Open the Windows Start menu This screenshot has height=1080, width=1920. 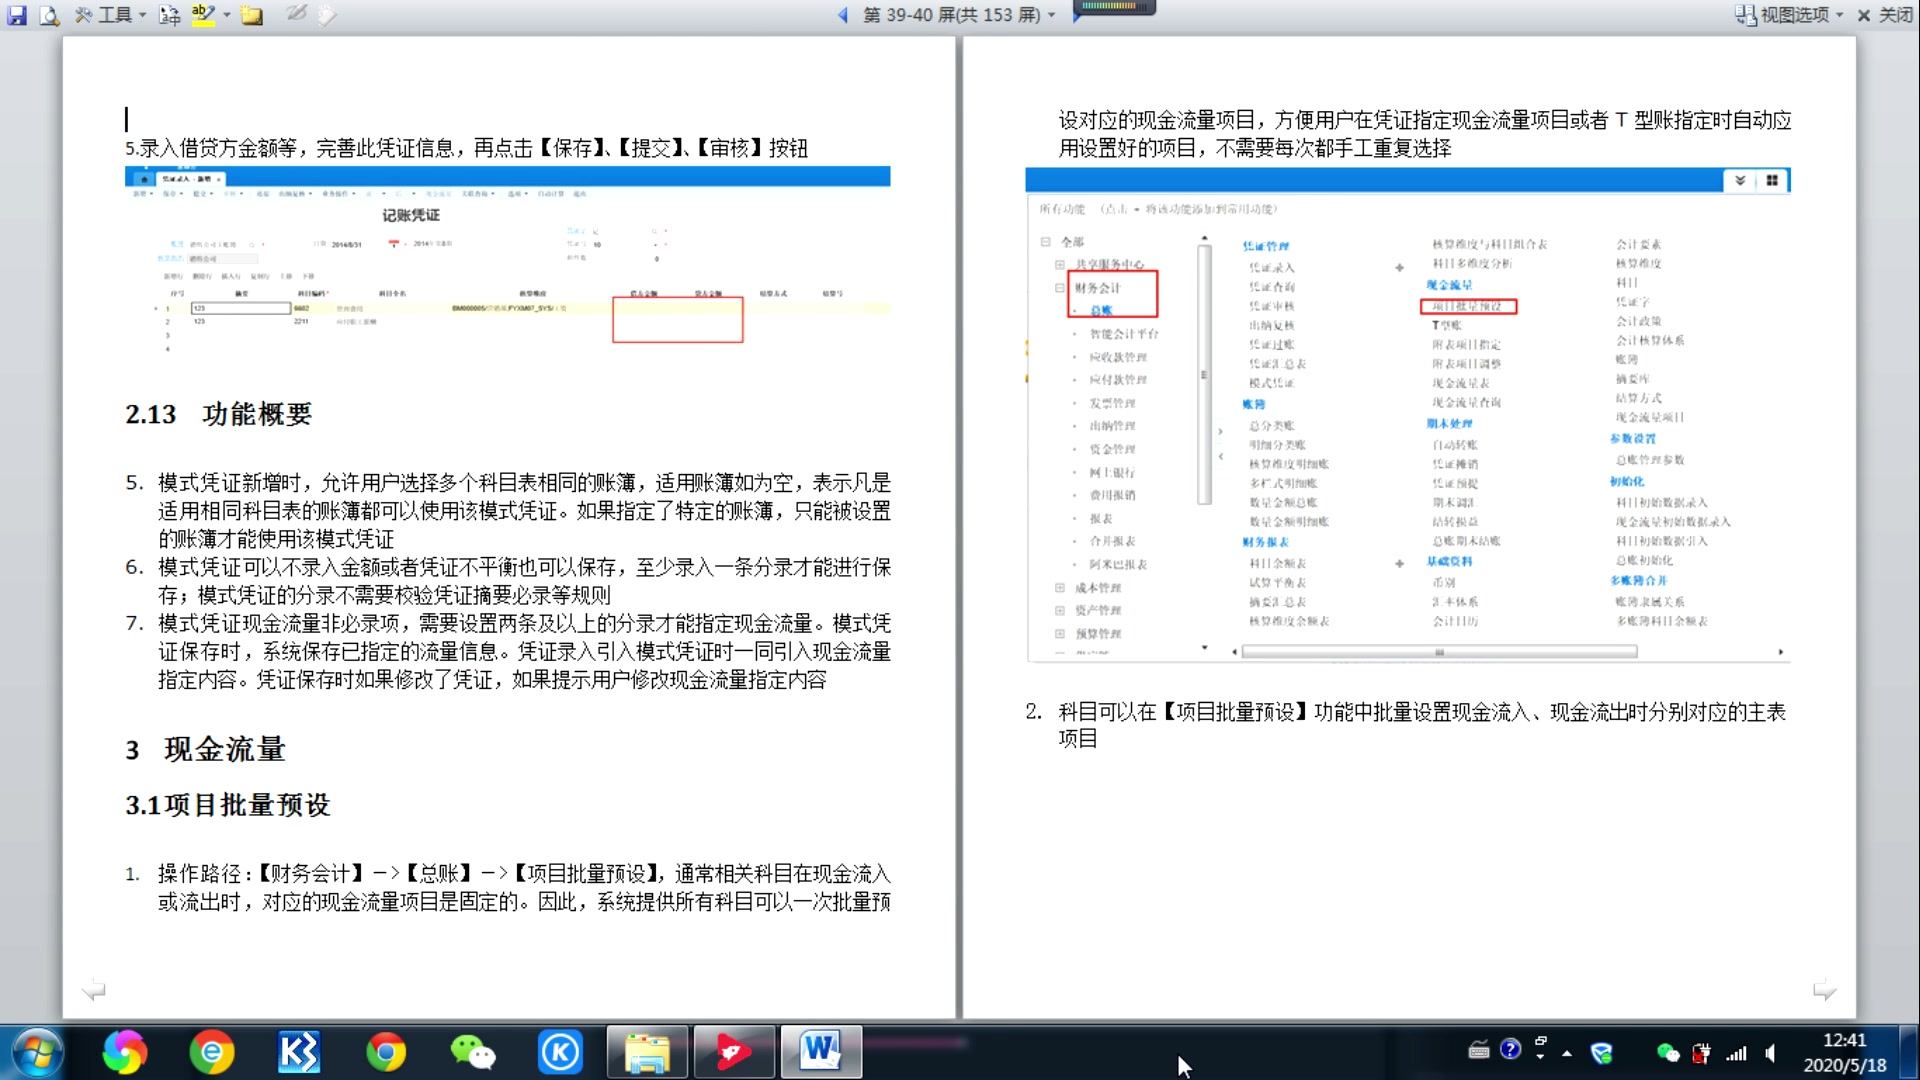pyautogui.click(x=38, y=1052)
